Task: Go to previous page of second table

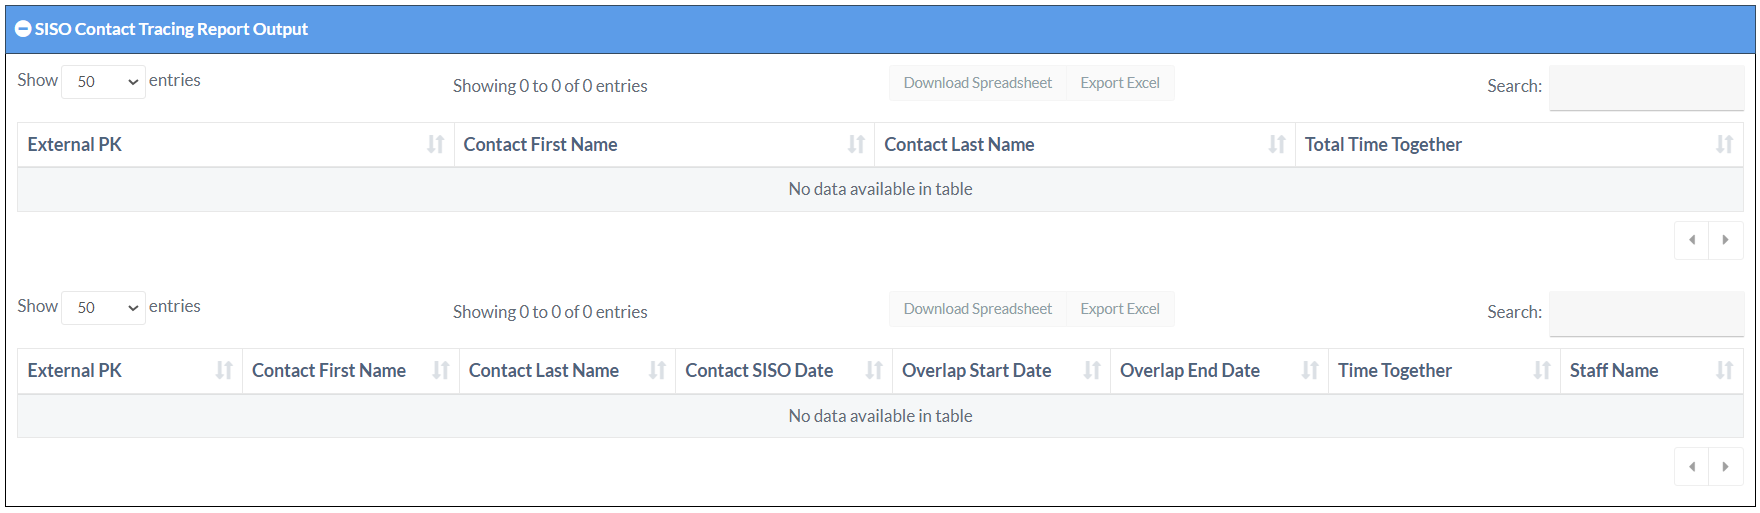Action: click(x=1691, y=467)
